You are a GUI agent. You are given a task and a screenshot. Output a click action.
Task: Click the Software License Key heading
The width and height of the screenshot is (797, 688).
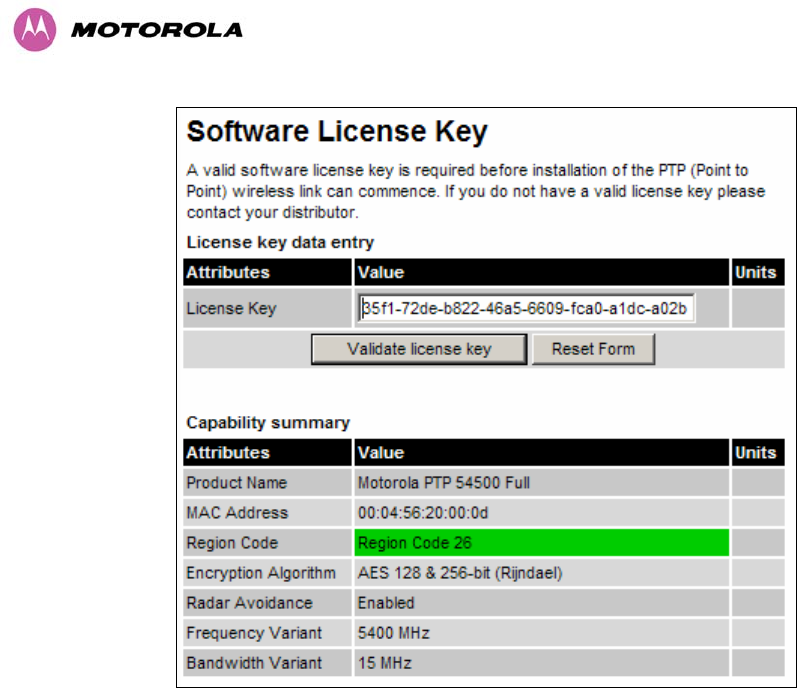pos(337,132)
